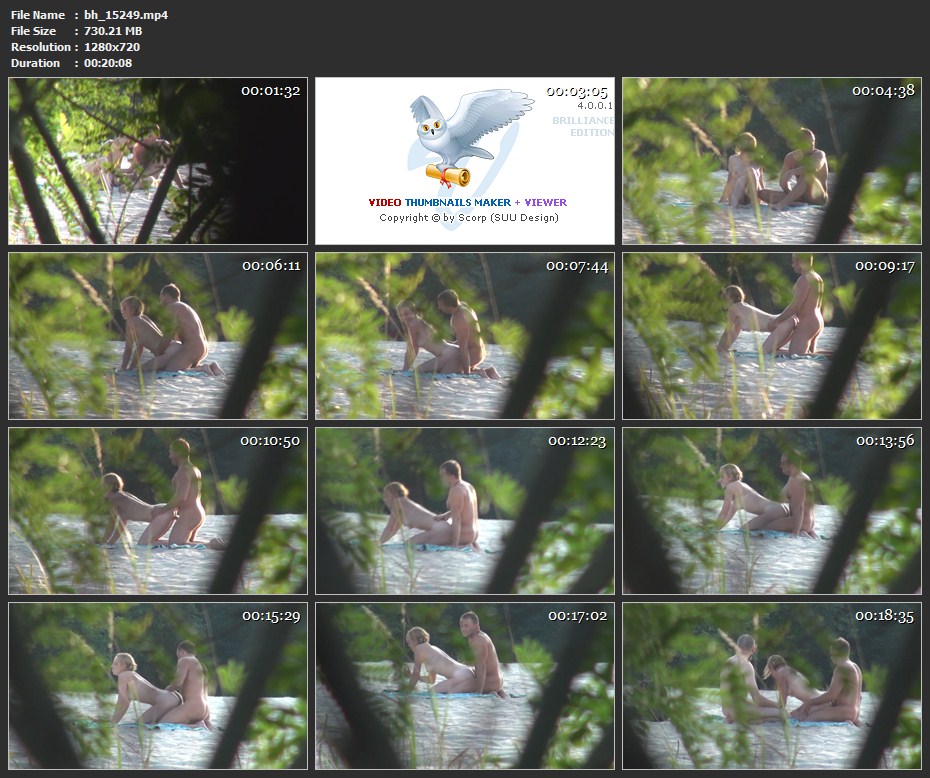Open the thumbnail timestamped 00:01:32
This screenshot has width=930, height=778.
(158, 161)
